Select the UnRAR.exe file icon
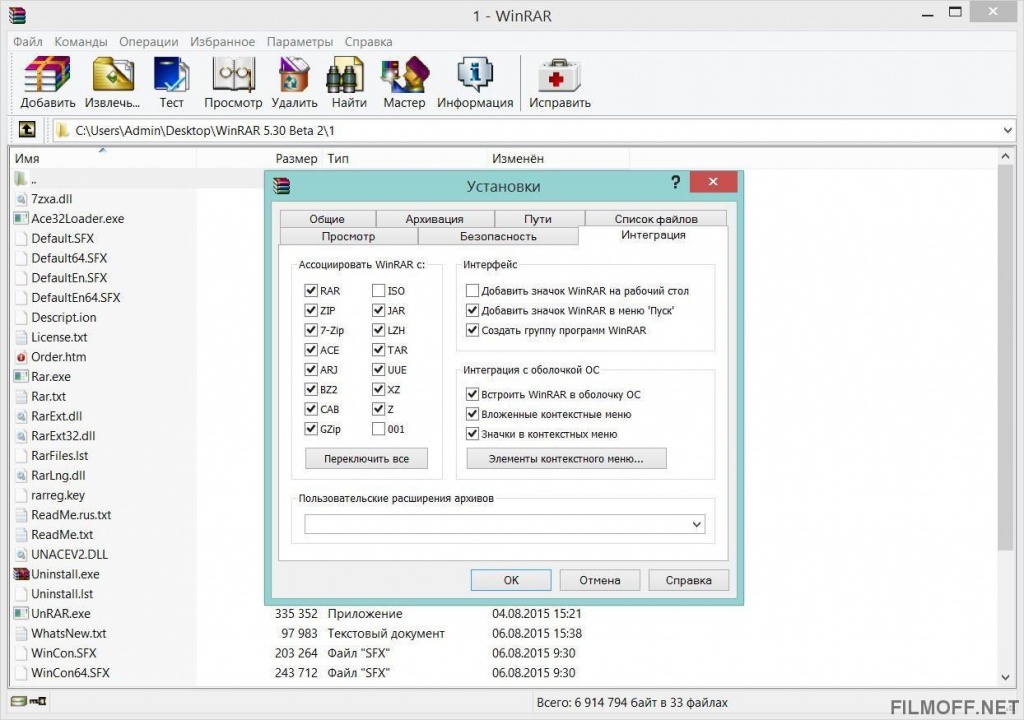This screenshot has width=1024, height=720. coord(22,614)
